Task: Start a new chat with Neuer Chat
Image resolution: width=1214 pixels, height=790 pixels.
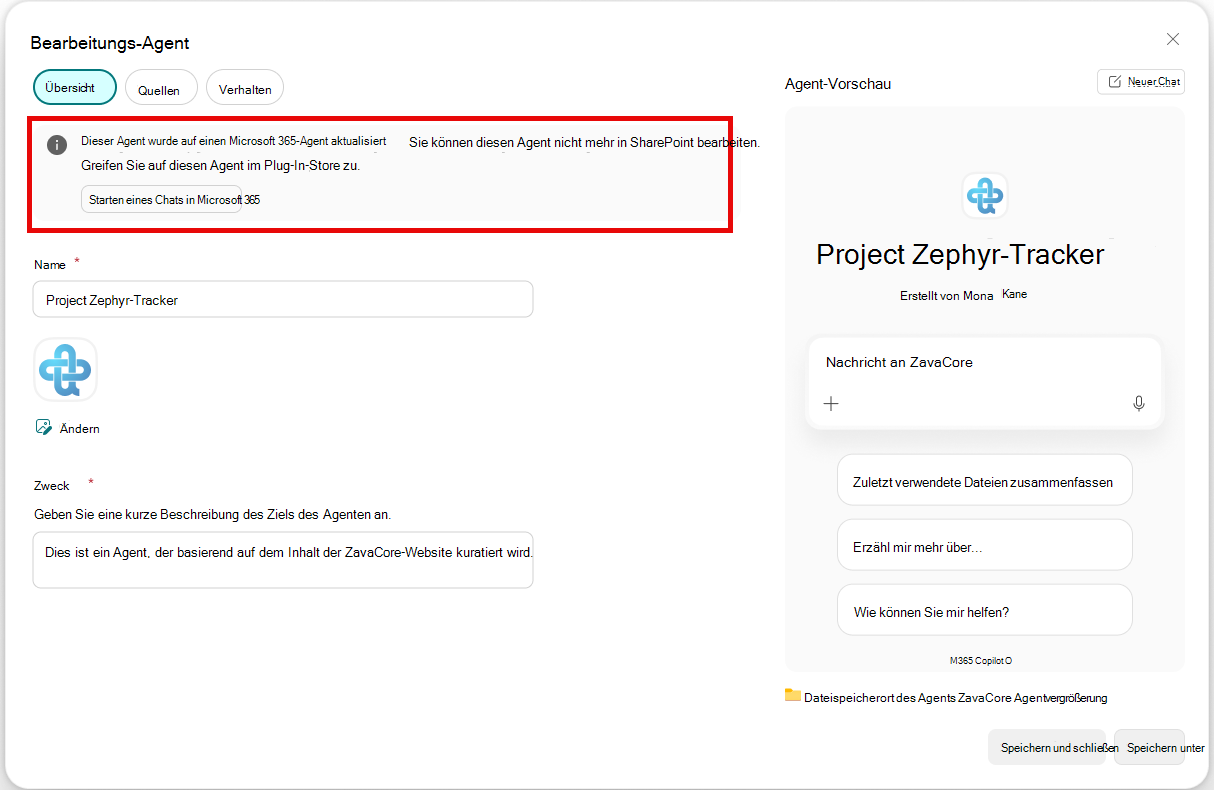Action: coord(1141,82)
